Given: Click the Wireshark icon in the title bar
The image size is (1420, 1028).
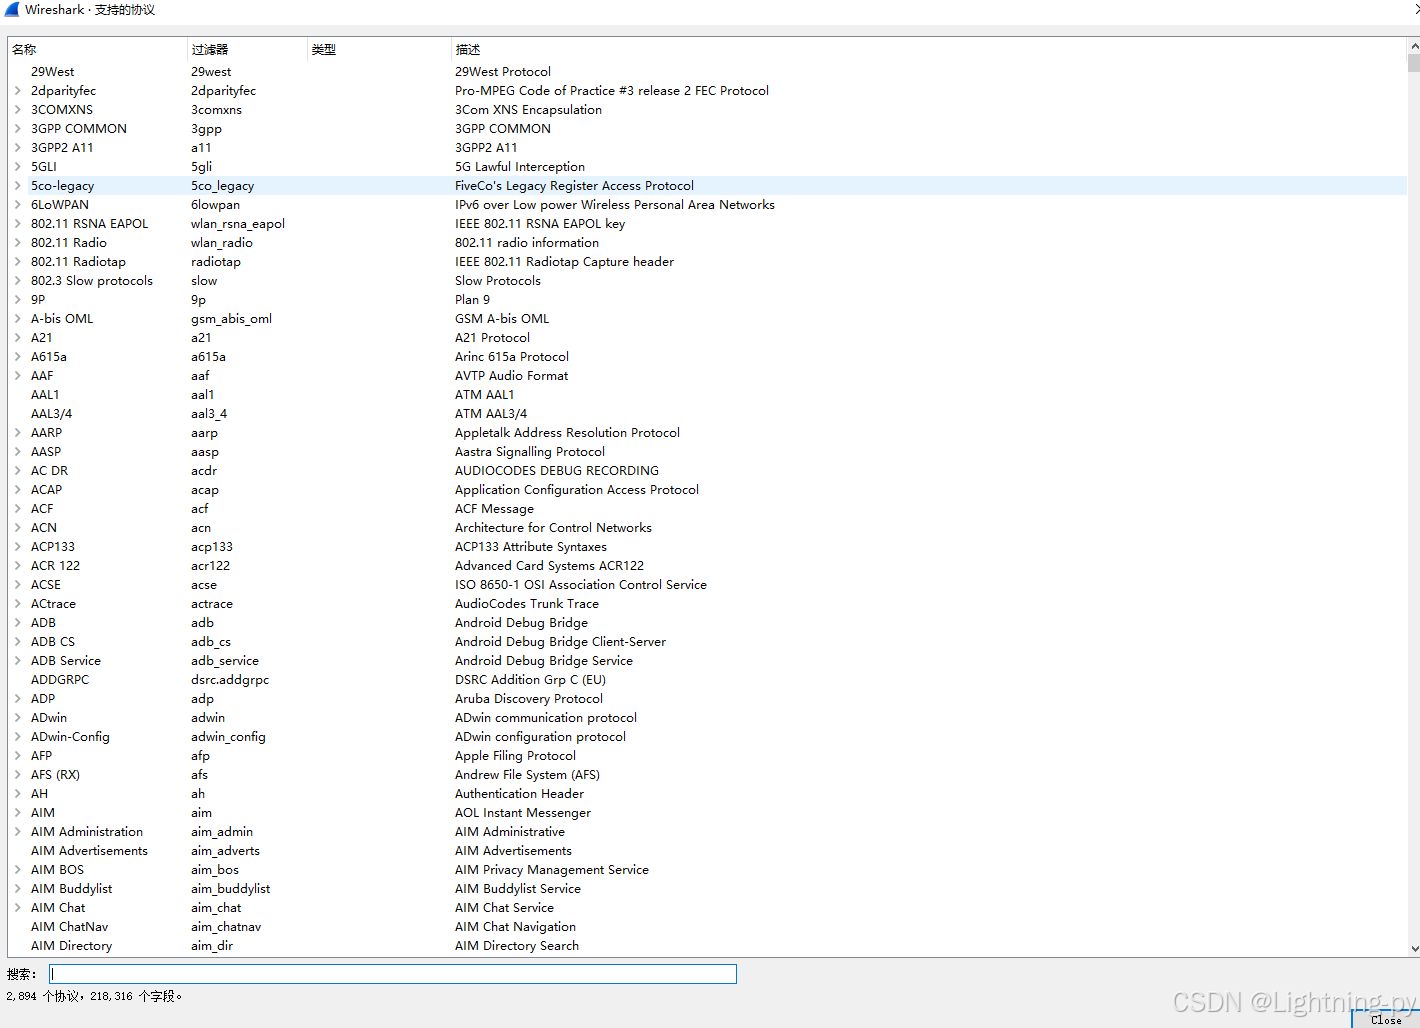Looking at the screenshot, I should tap(11, 10).
